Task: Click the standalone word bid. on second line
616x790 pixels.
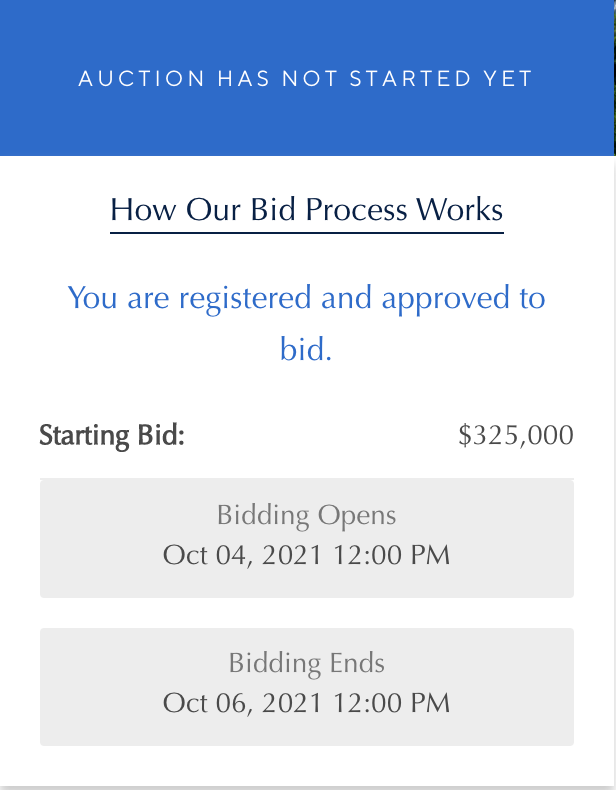Action: tap(306, 349)
